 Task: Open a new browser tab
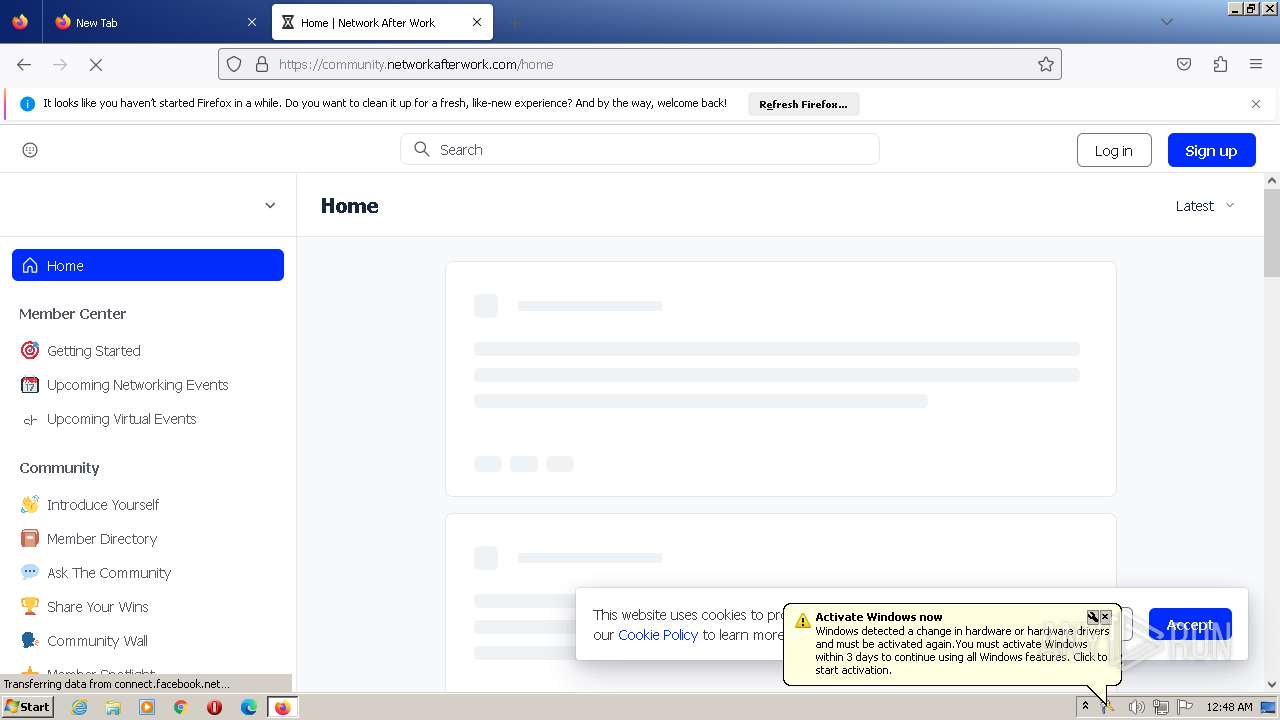pyautogui.click(x=514, y=22)
